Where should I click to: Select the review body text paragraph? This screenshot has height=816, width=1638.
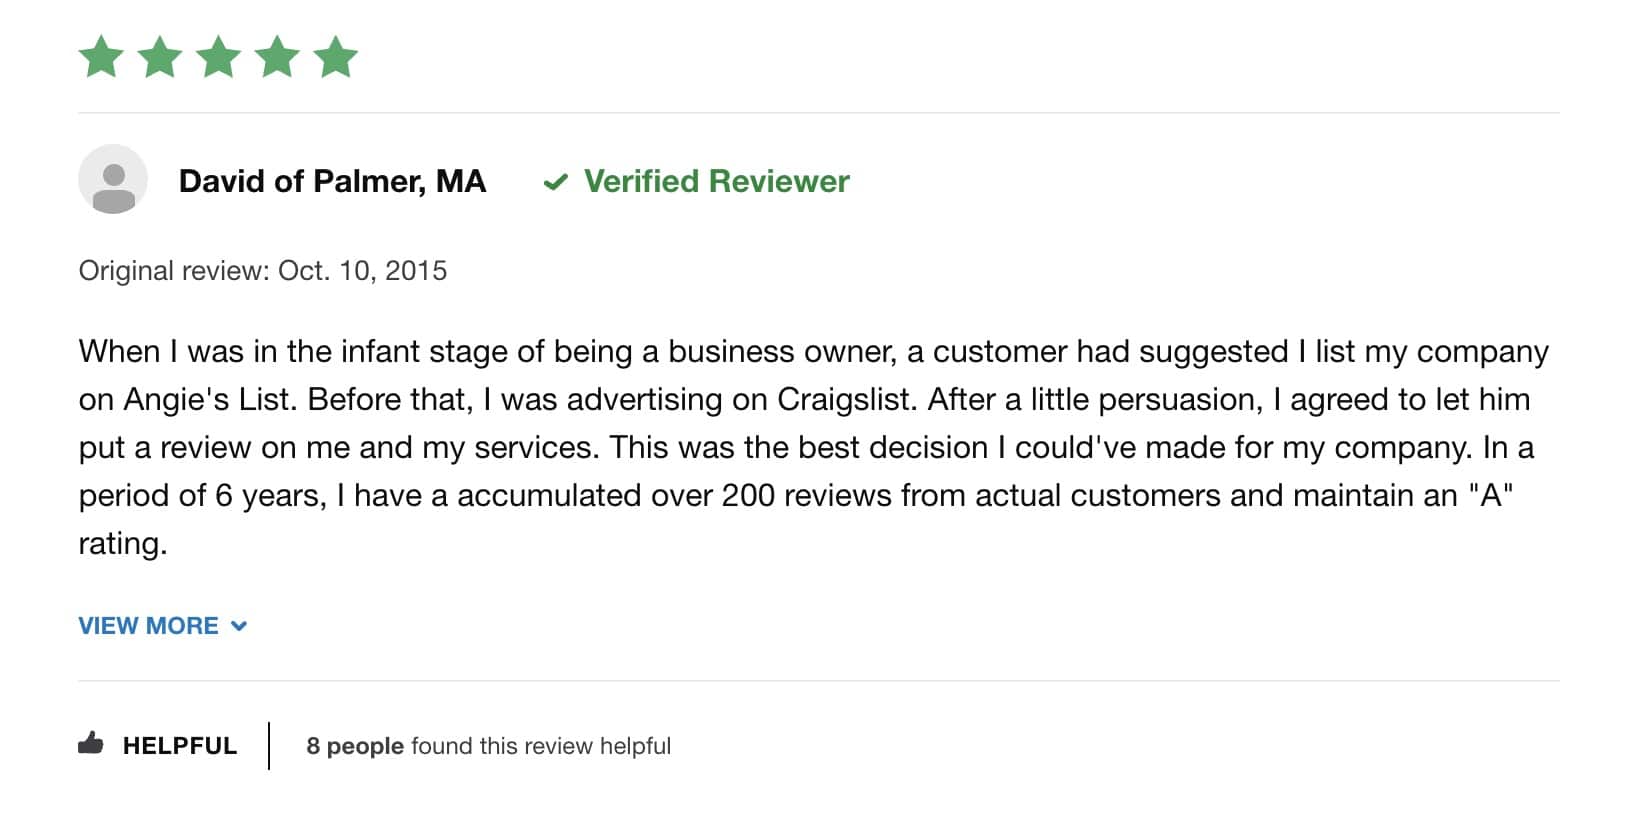coord(800,447)
